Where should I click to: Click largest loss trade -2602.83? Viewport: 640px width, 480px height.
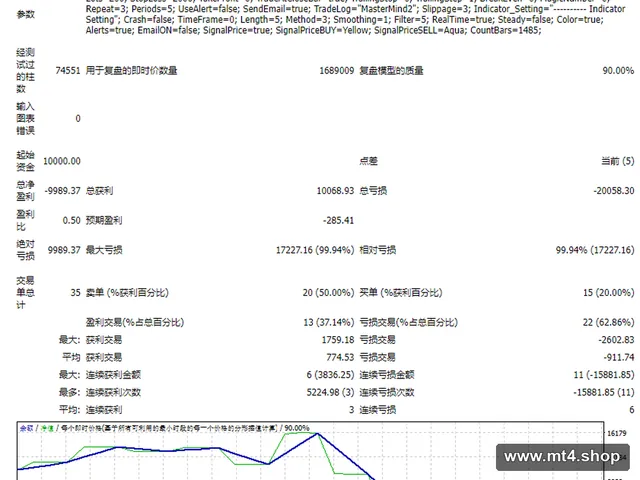616,340
